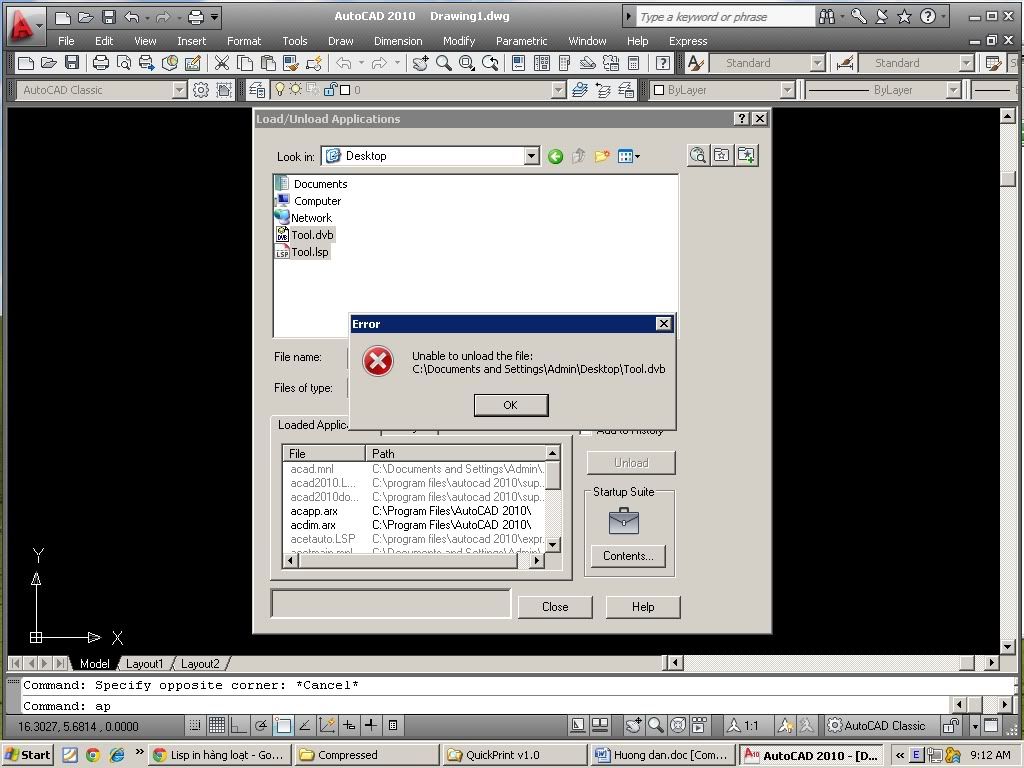Screen dimensions: 1024x768
Task: Select the Zoom realtime magnifier tool
Action: 444,63
